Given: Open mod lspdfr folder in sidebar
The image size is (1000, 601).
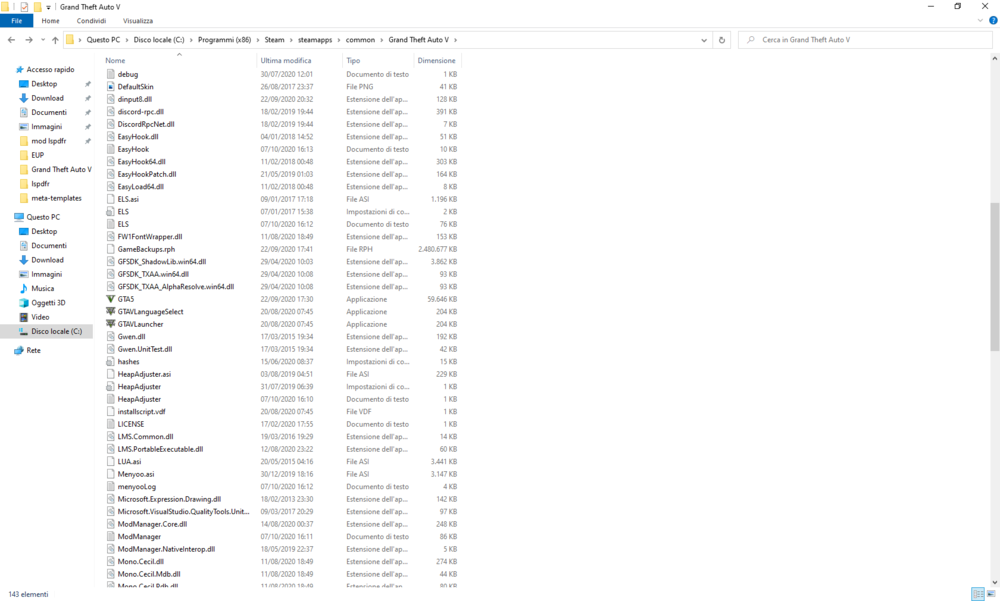Looking at the screenshot, I should pyautogui.click(x=48, y=141).
